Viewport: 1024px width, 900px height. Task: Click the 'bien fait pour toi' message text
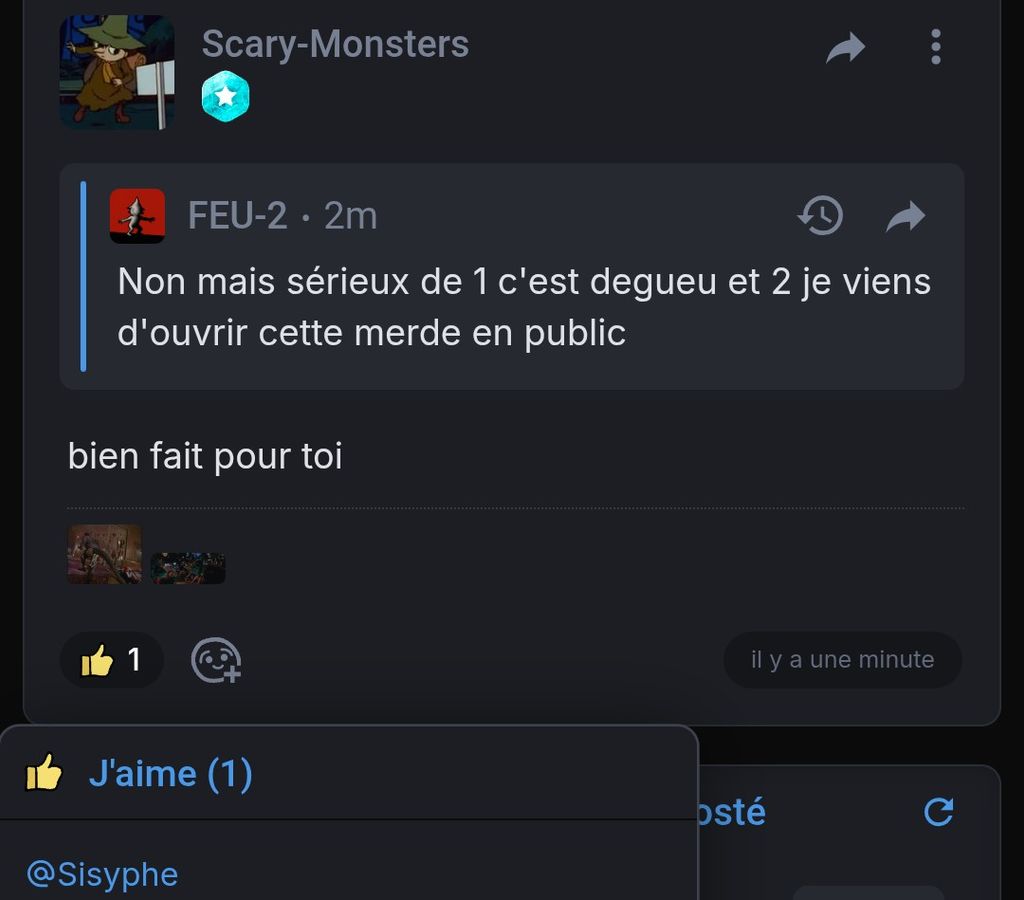click(x=205, y=456)
